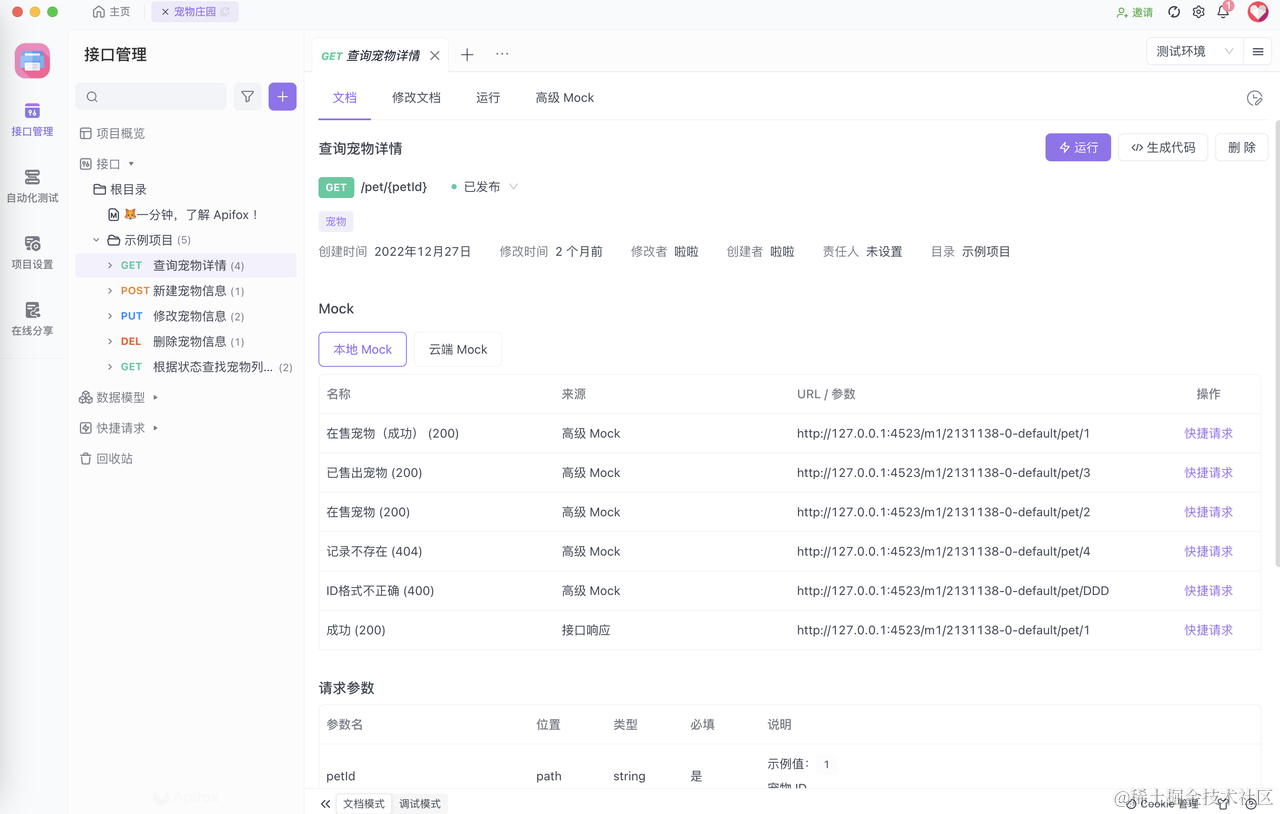Viewport: 1280px width, 814px height.
Task: Open notifications via the bell icon
Action: pos(1223,12)
